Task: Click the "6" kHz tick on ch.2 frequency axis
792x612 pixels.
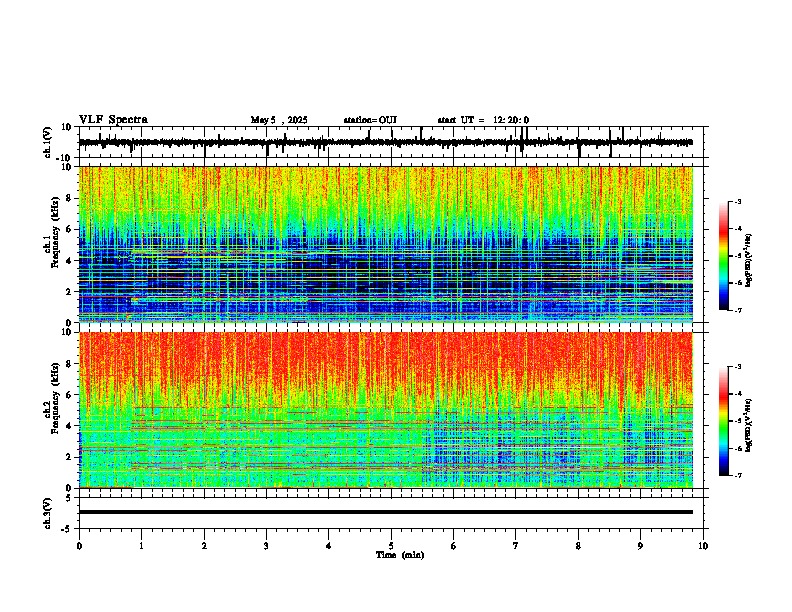Action: click(69, 395)
